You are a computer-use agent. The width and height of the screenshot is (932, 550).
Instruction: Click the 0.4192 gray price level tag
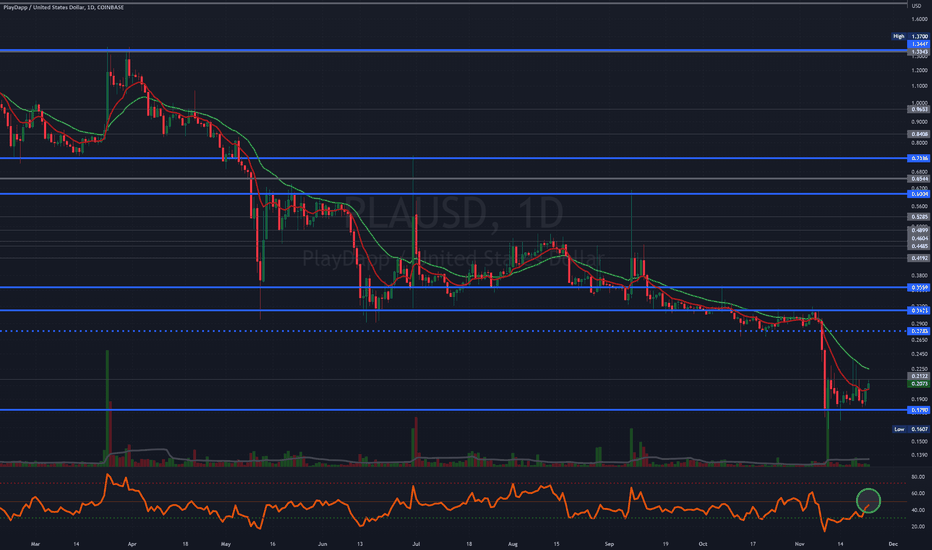[919, 258]
